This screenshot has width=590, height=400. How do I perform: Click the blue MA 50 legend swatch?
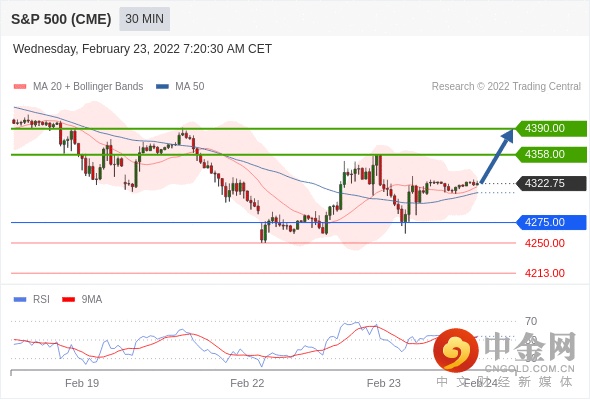163,87
